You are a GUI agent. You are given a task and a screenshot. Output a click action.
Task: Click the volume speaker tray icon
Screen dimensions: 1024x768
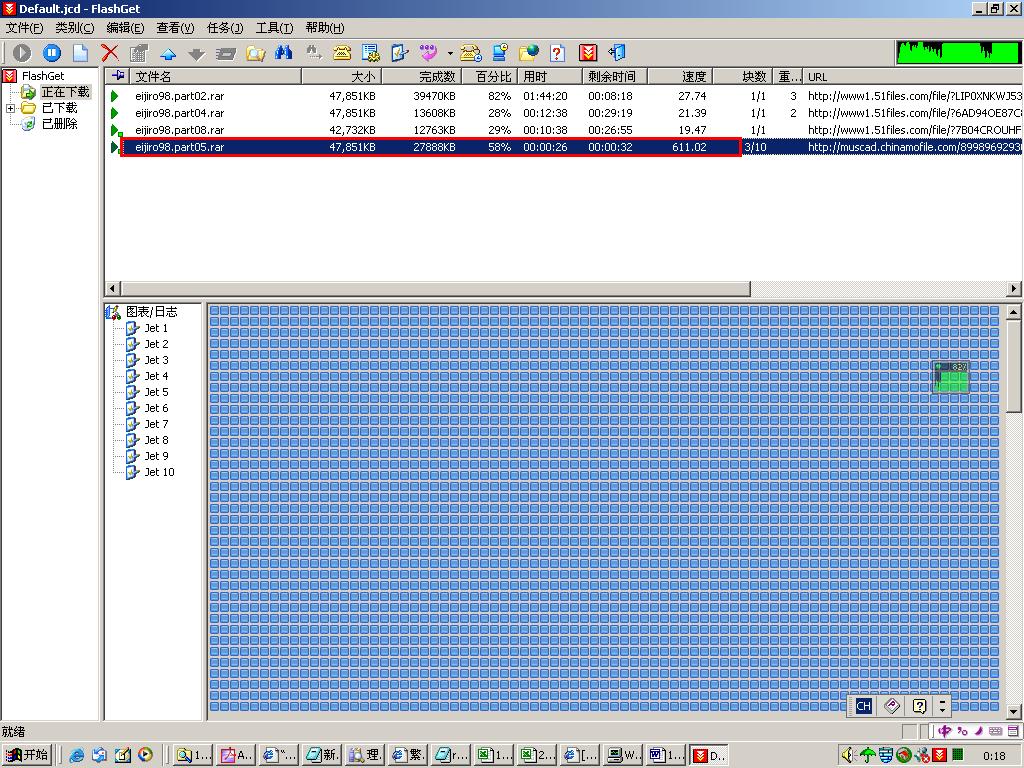pos(847,756)
